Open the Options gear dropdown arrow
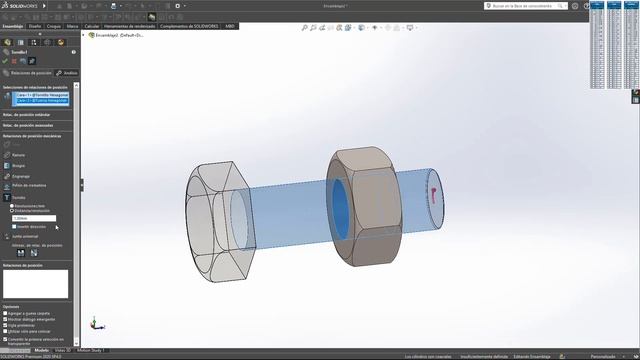The image size is (640, 360). pos(184,6)
